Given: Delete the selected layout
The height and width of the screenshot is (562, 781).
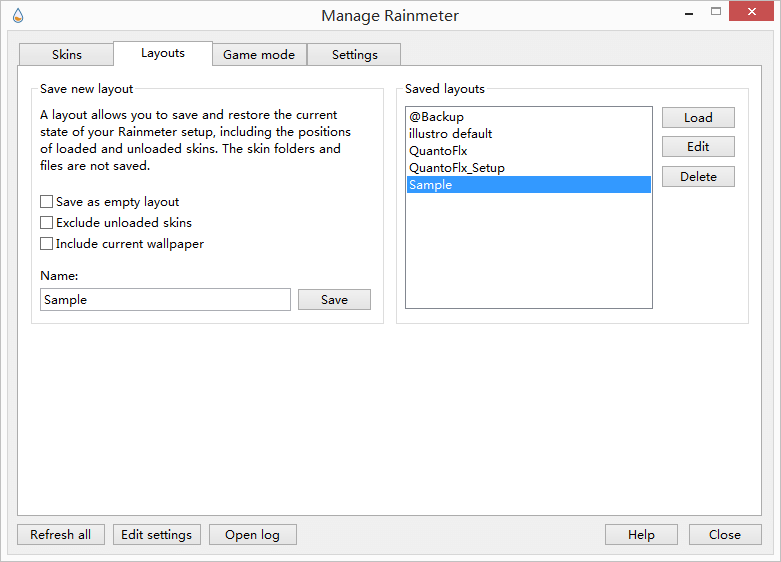Looking at the screenshot, I should (698, 176).
